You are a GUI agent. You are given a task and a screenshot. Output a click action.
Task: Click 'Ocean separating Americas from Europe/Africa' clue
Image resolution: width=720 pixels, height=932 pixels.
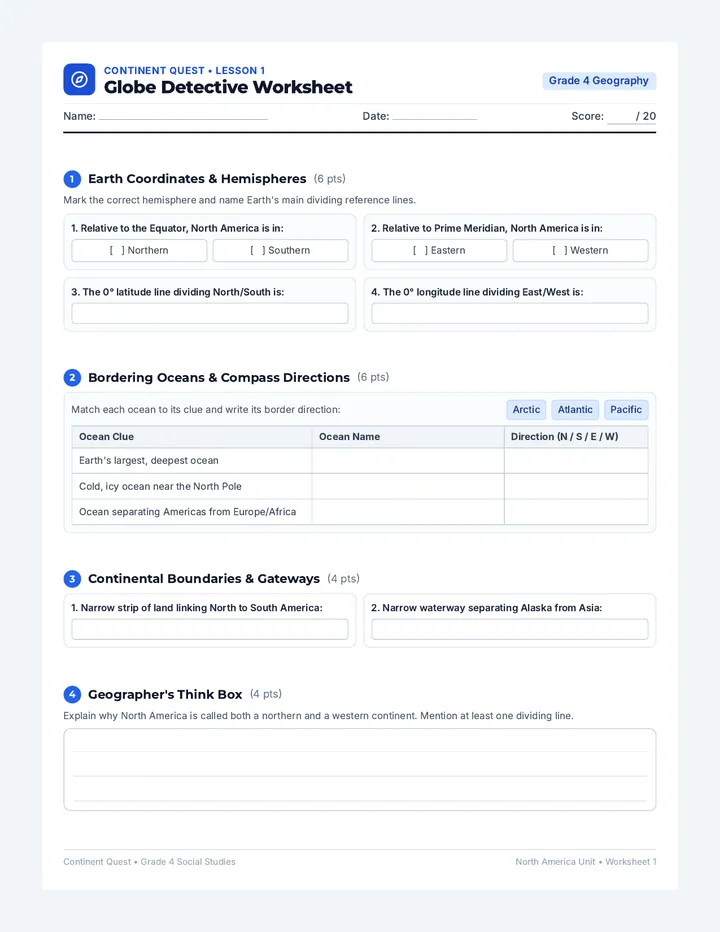pos(187,512)
